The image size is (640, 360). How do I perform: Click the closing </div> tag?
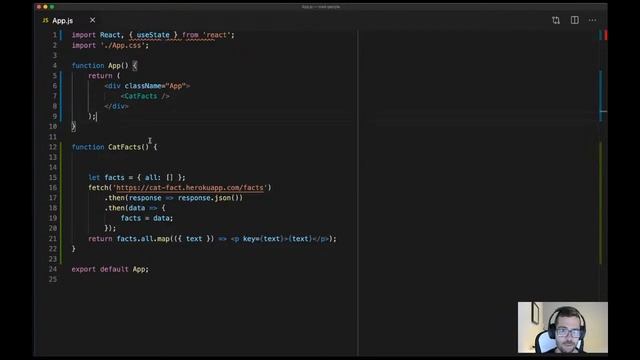point(116,107)
